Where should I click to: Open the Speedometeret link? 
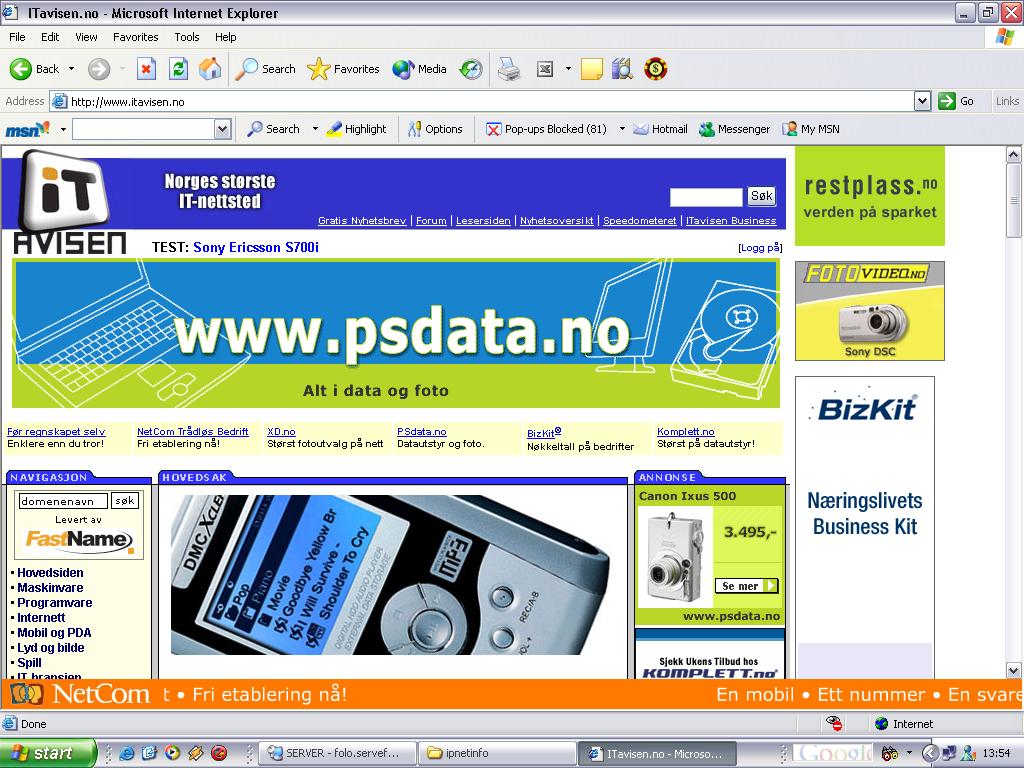tap(639, 221)
